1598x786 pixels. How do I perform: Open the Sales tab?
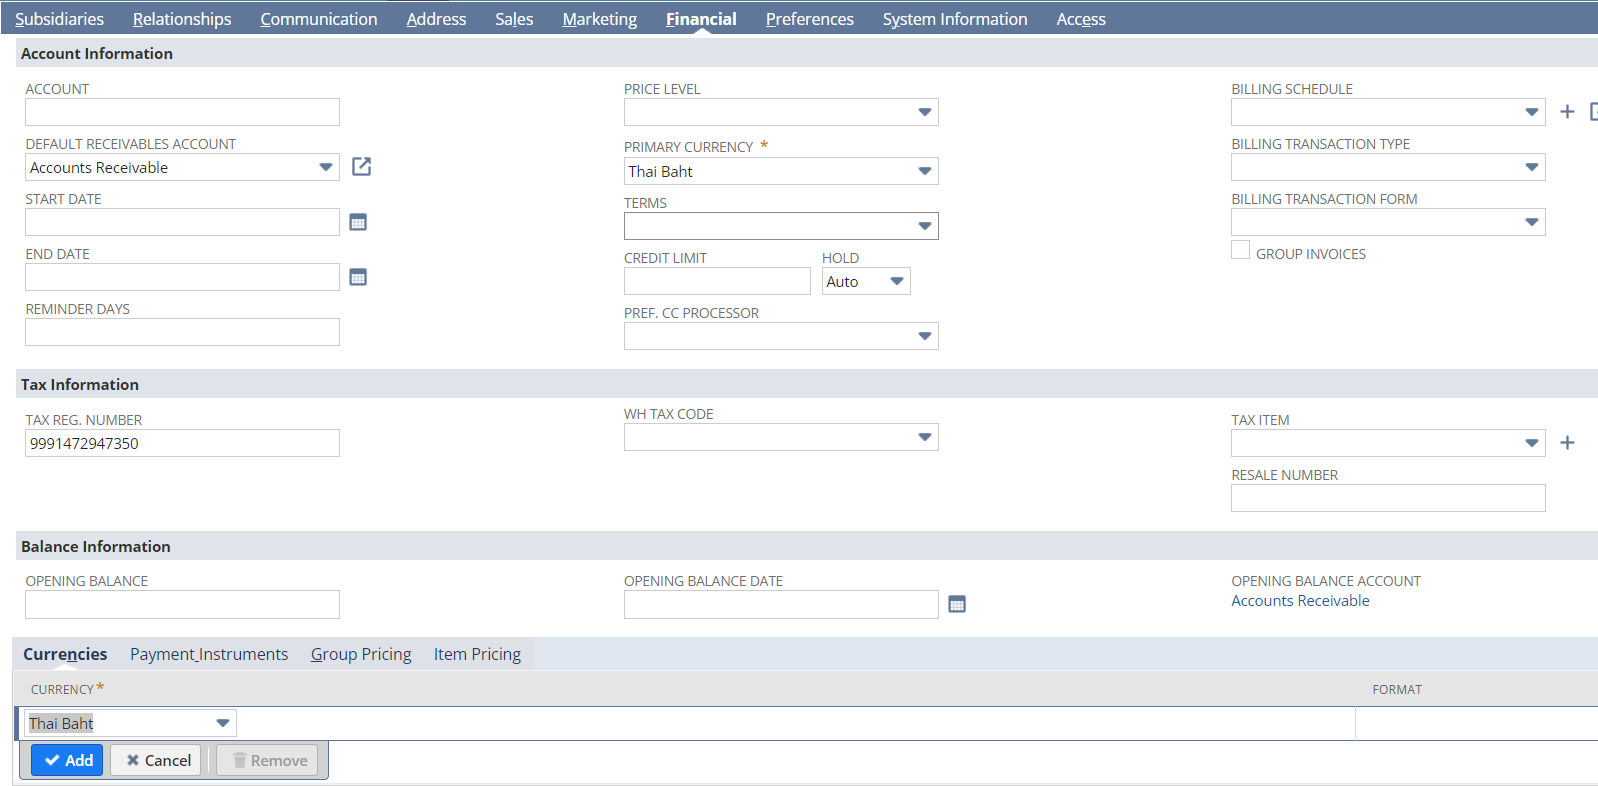click(514, 19)
